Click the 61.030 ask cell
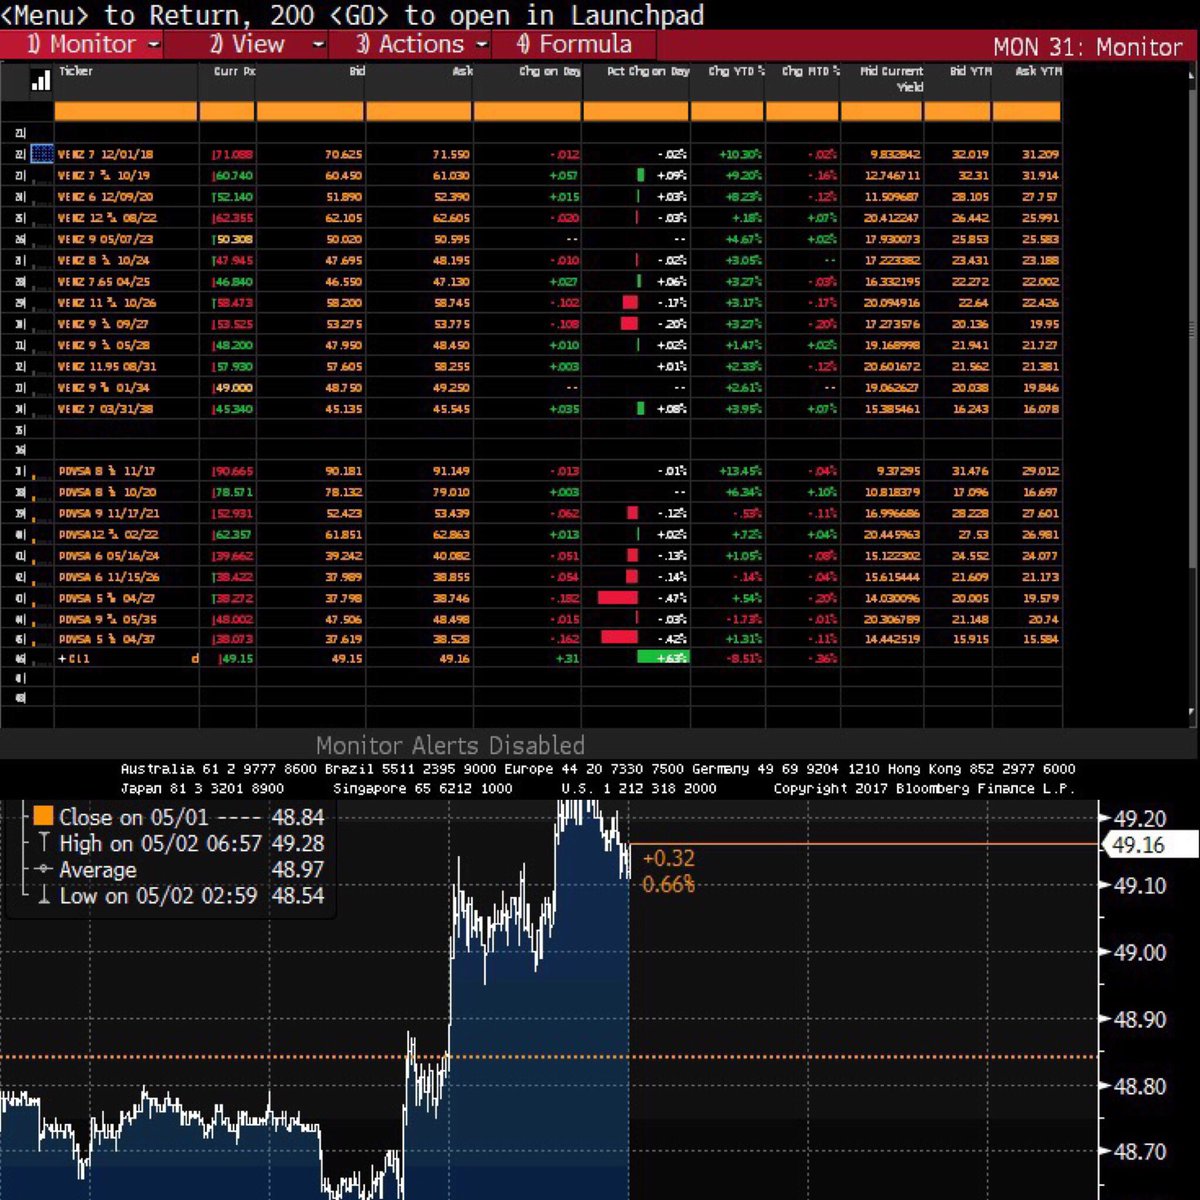Viewport: 1200px width, 1200px height. [x=450, y=176]
